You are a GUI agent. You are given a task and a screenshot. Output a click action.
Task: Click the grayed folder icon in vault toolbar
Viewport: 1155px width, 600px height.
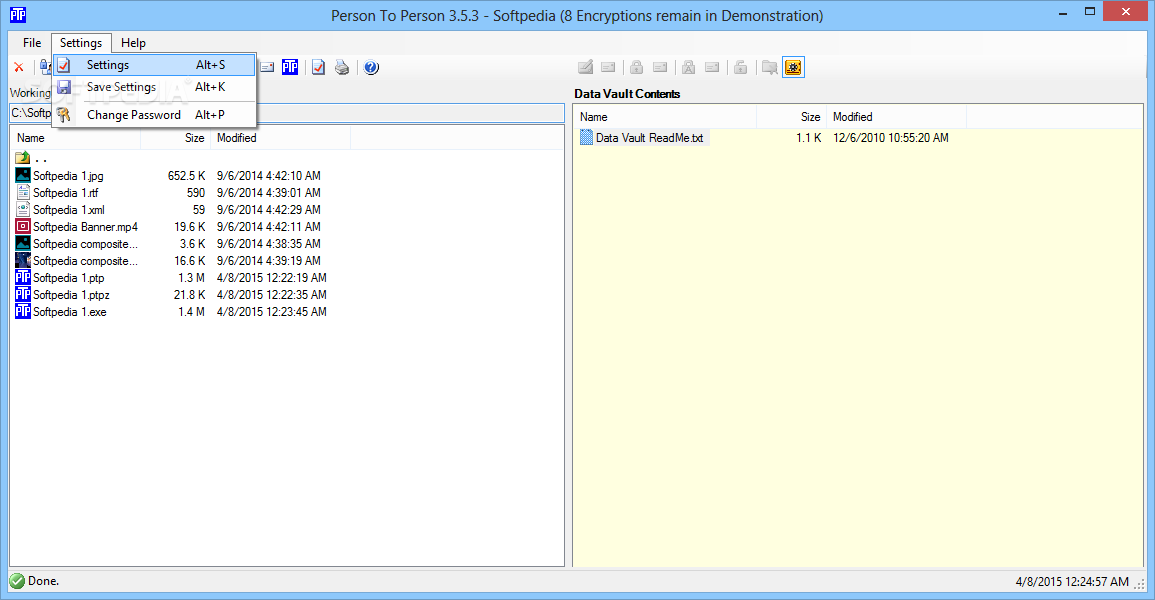pos(769,67)
